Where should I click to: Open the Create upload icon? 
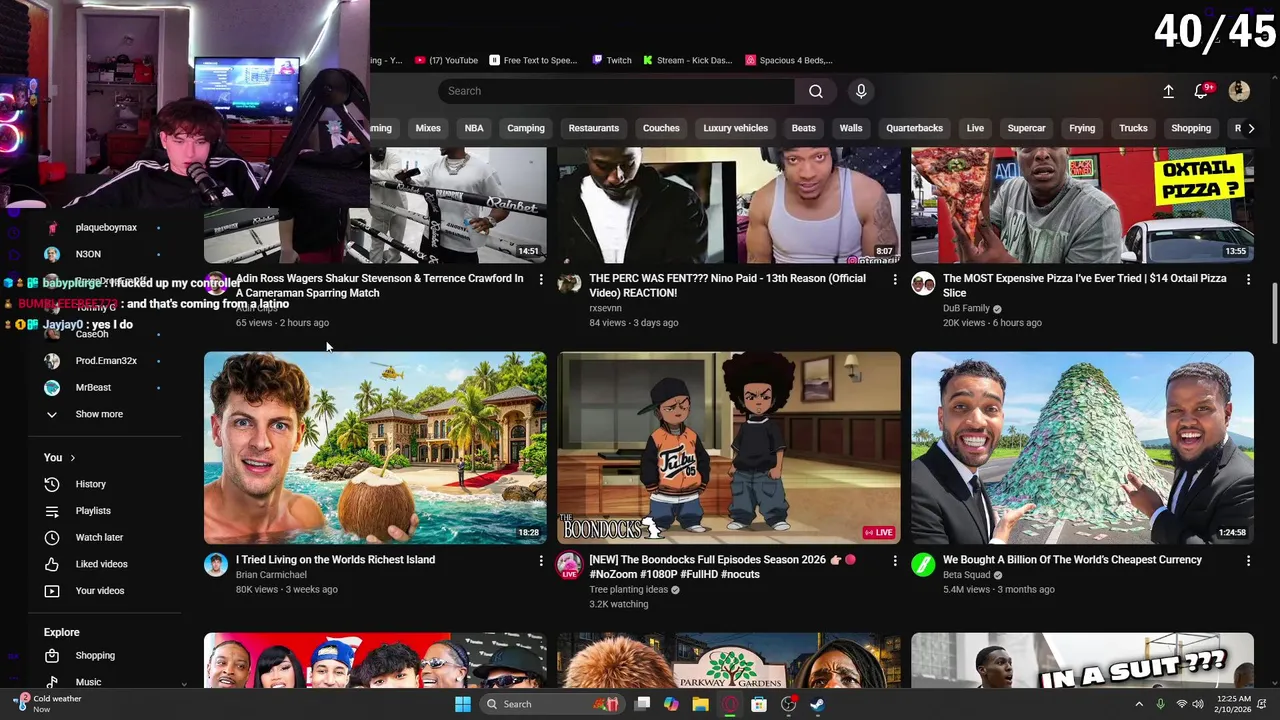click(1168, 91)
